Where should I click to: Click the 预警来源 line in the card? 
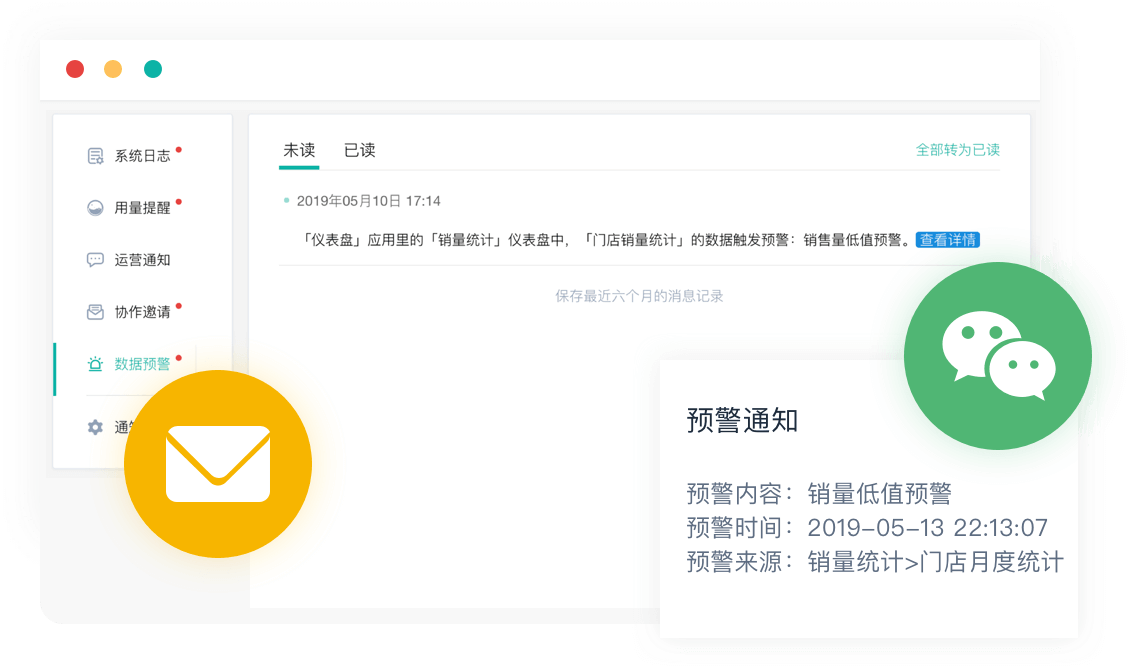874,562
